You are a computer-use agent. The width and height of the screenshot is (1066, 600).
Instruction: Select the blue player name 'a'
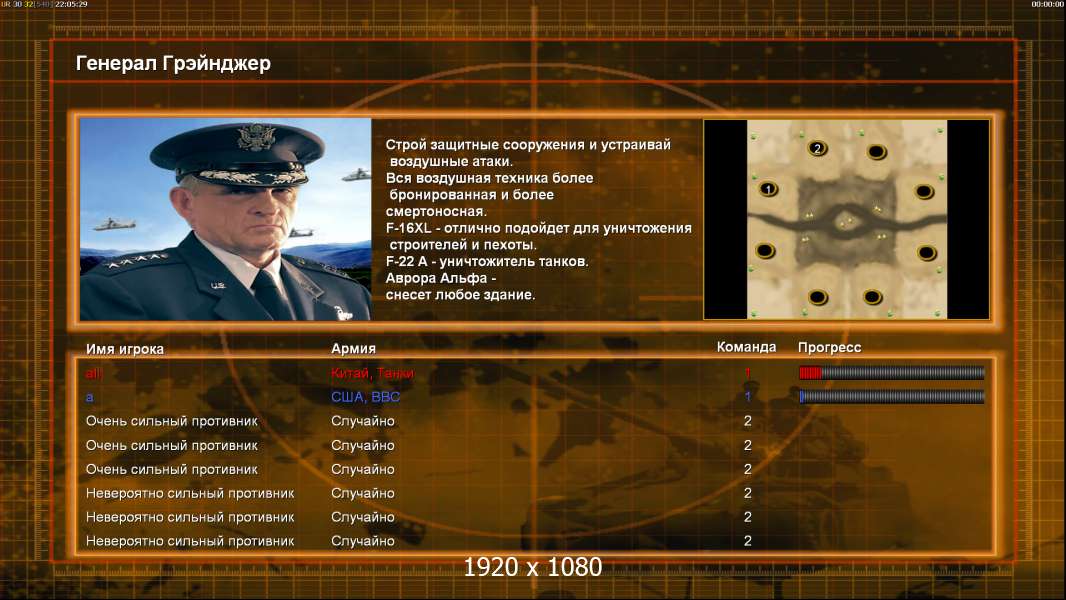(90, 397)
